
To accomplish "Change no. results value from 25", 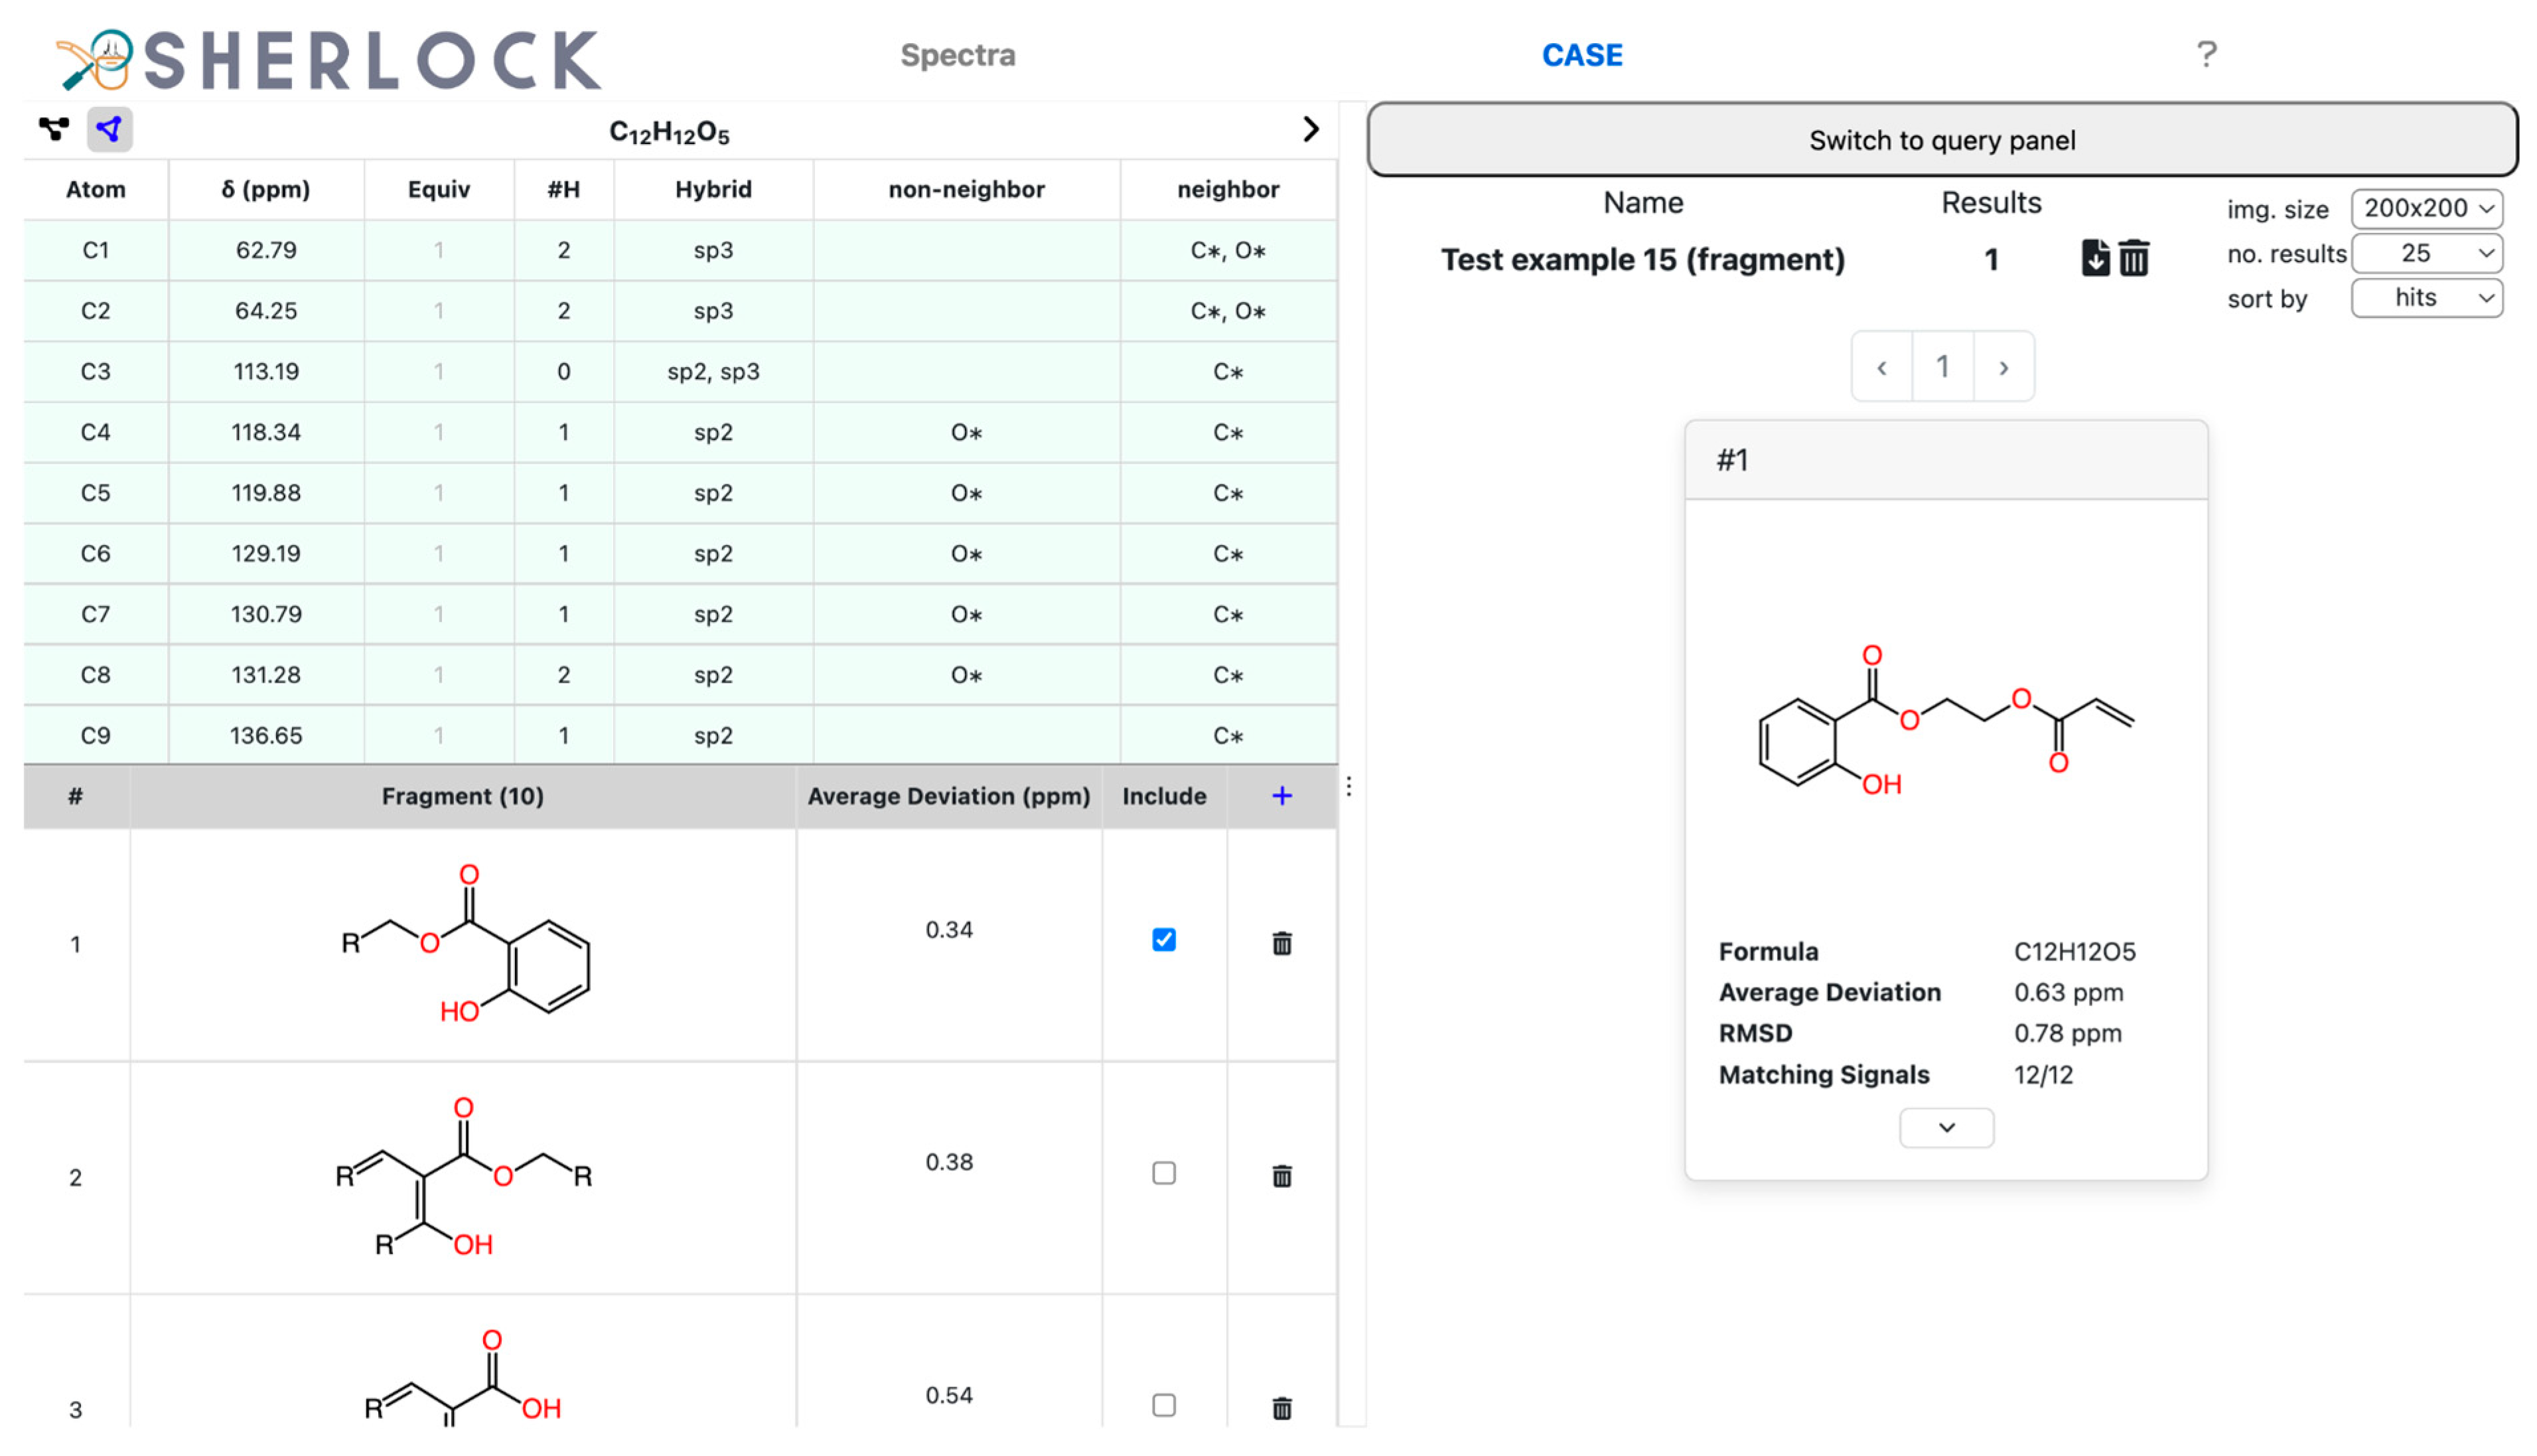I will pos(2427,253).
